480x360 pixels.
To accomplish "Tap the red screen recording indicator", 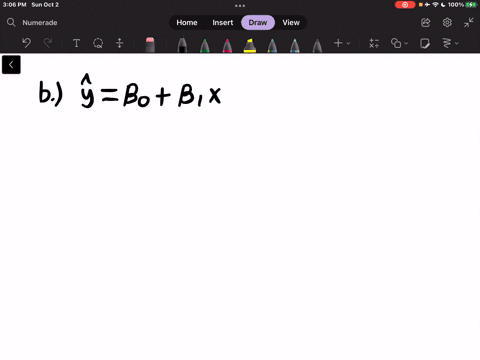I will pos(405,5).
